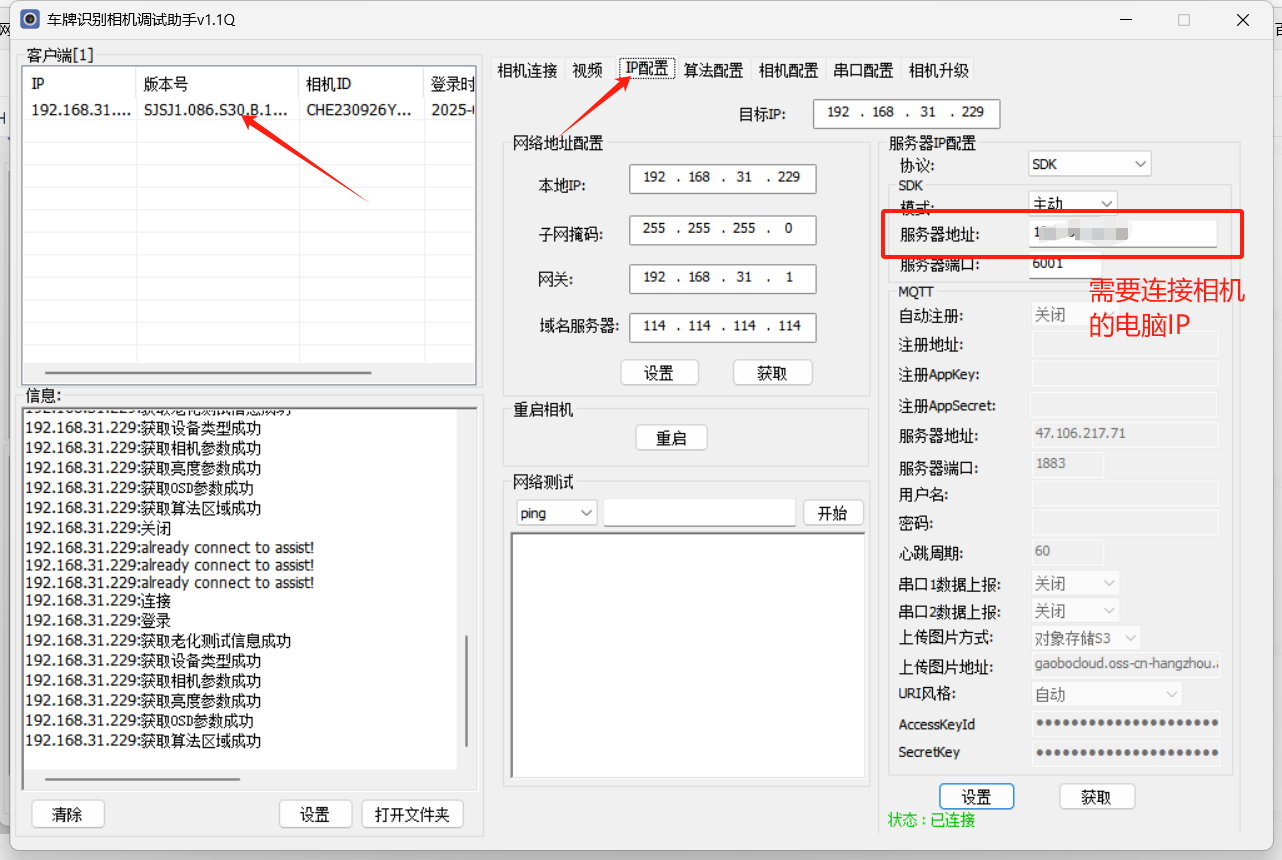Click the app icon in the title bar

tap(30, 19)
